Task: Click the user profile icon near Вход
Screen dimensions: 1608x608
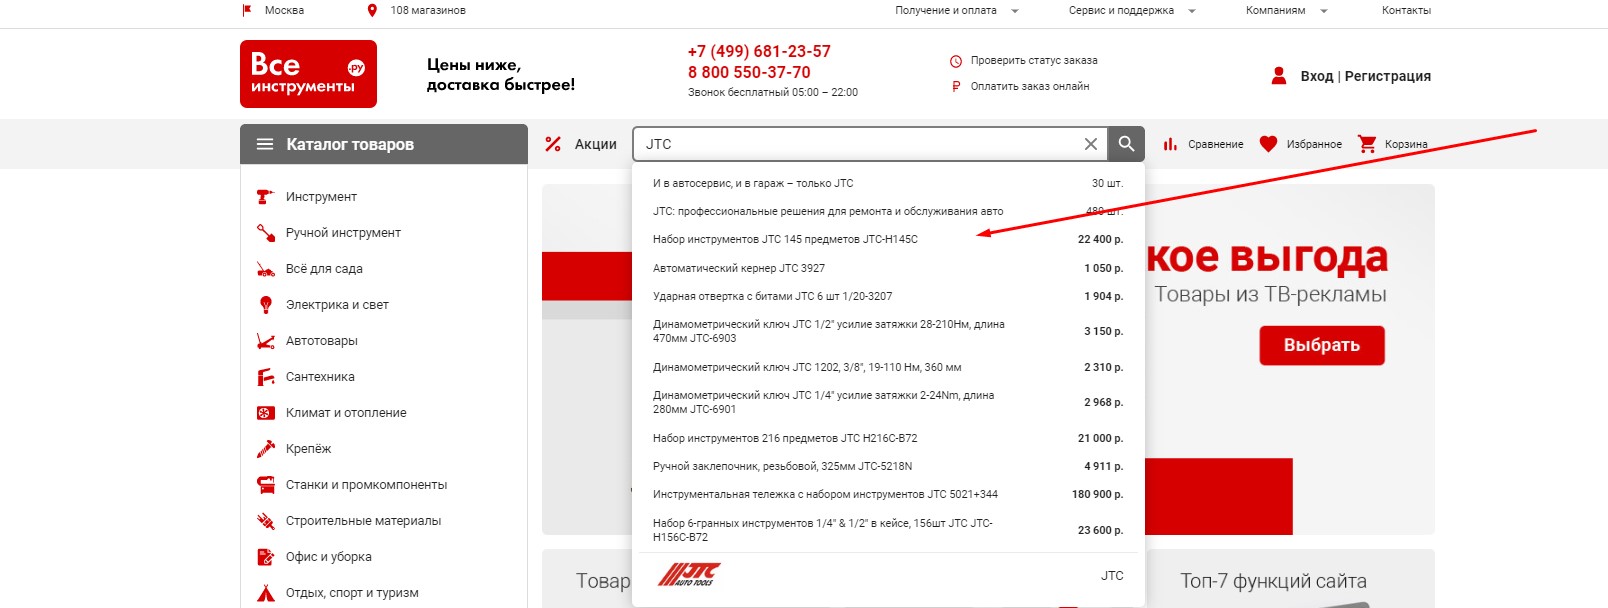Action: tap(1278, 76)
